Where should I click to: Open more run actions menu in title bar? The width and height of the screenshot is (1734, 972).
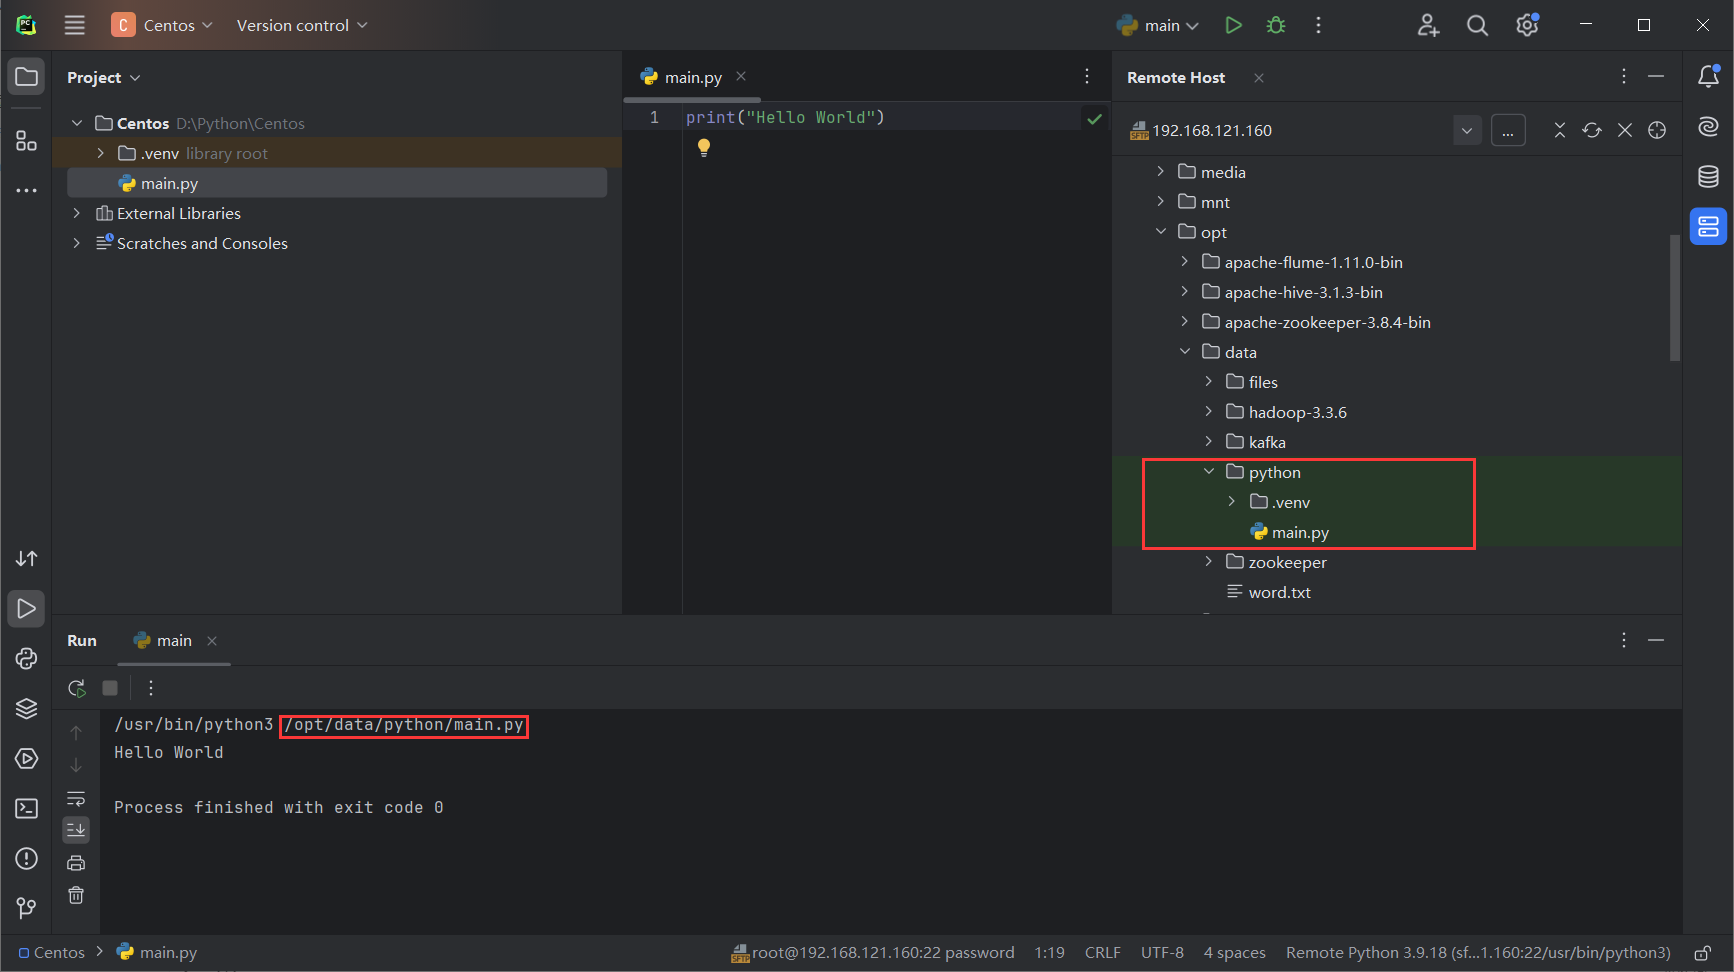tap(1318, 25)
